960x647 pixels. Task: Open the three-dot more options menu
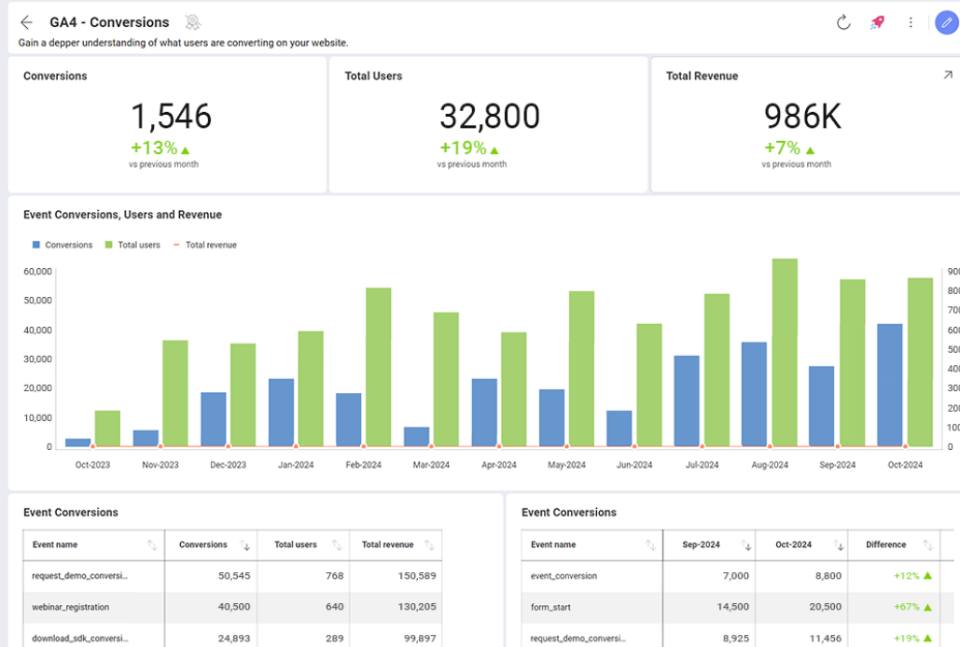click(x=910, y=23)
